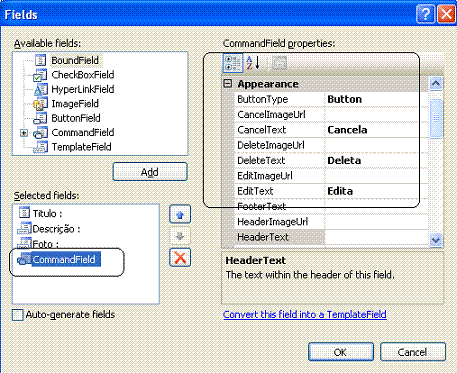Move selected field up with blue arrow
Screen dimensions: 457x373
click(x=180, y=214)
